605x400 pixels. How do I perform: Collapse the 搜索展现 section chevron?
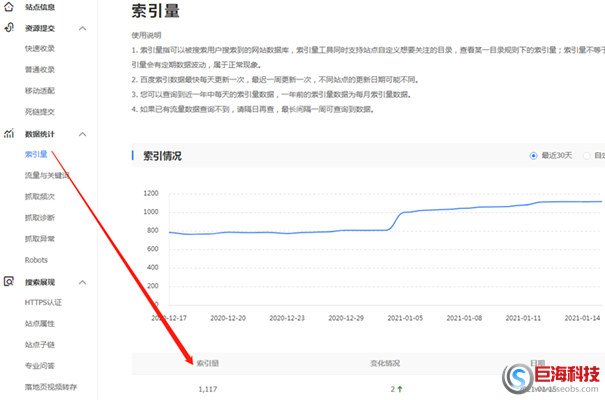coord(82,282)
